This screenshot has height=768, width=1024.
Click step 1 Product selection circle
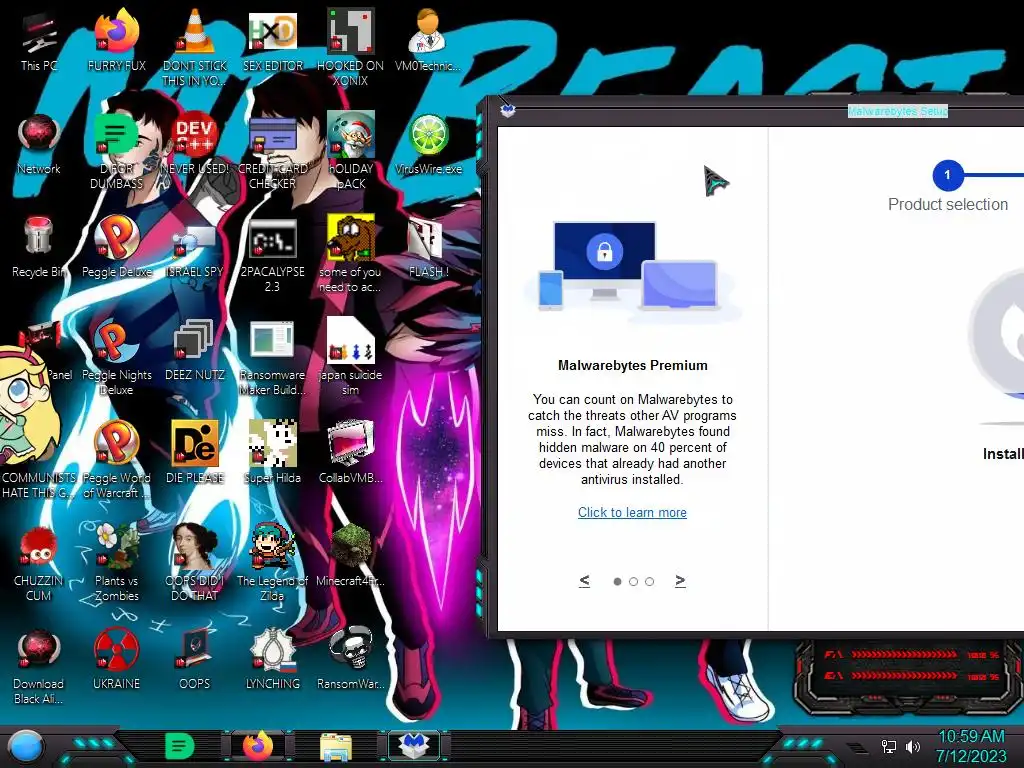click(x=948, y=175)
